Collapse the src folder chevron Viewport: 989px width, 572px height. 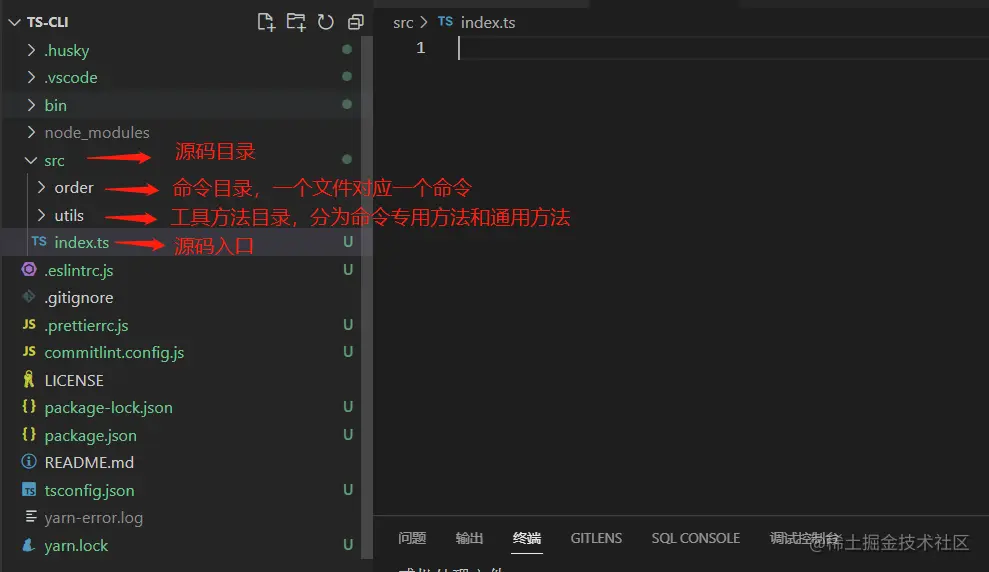click(30, 160)
